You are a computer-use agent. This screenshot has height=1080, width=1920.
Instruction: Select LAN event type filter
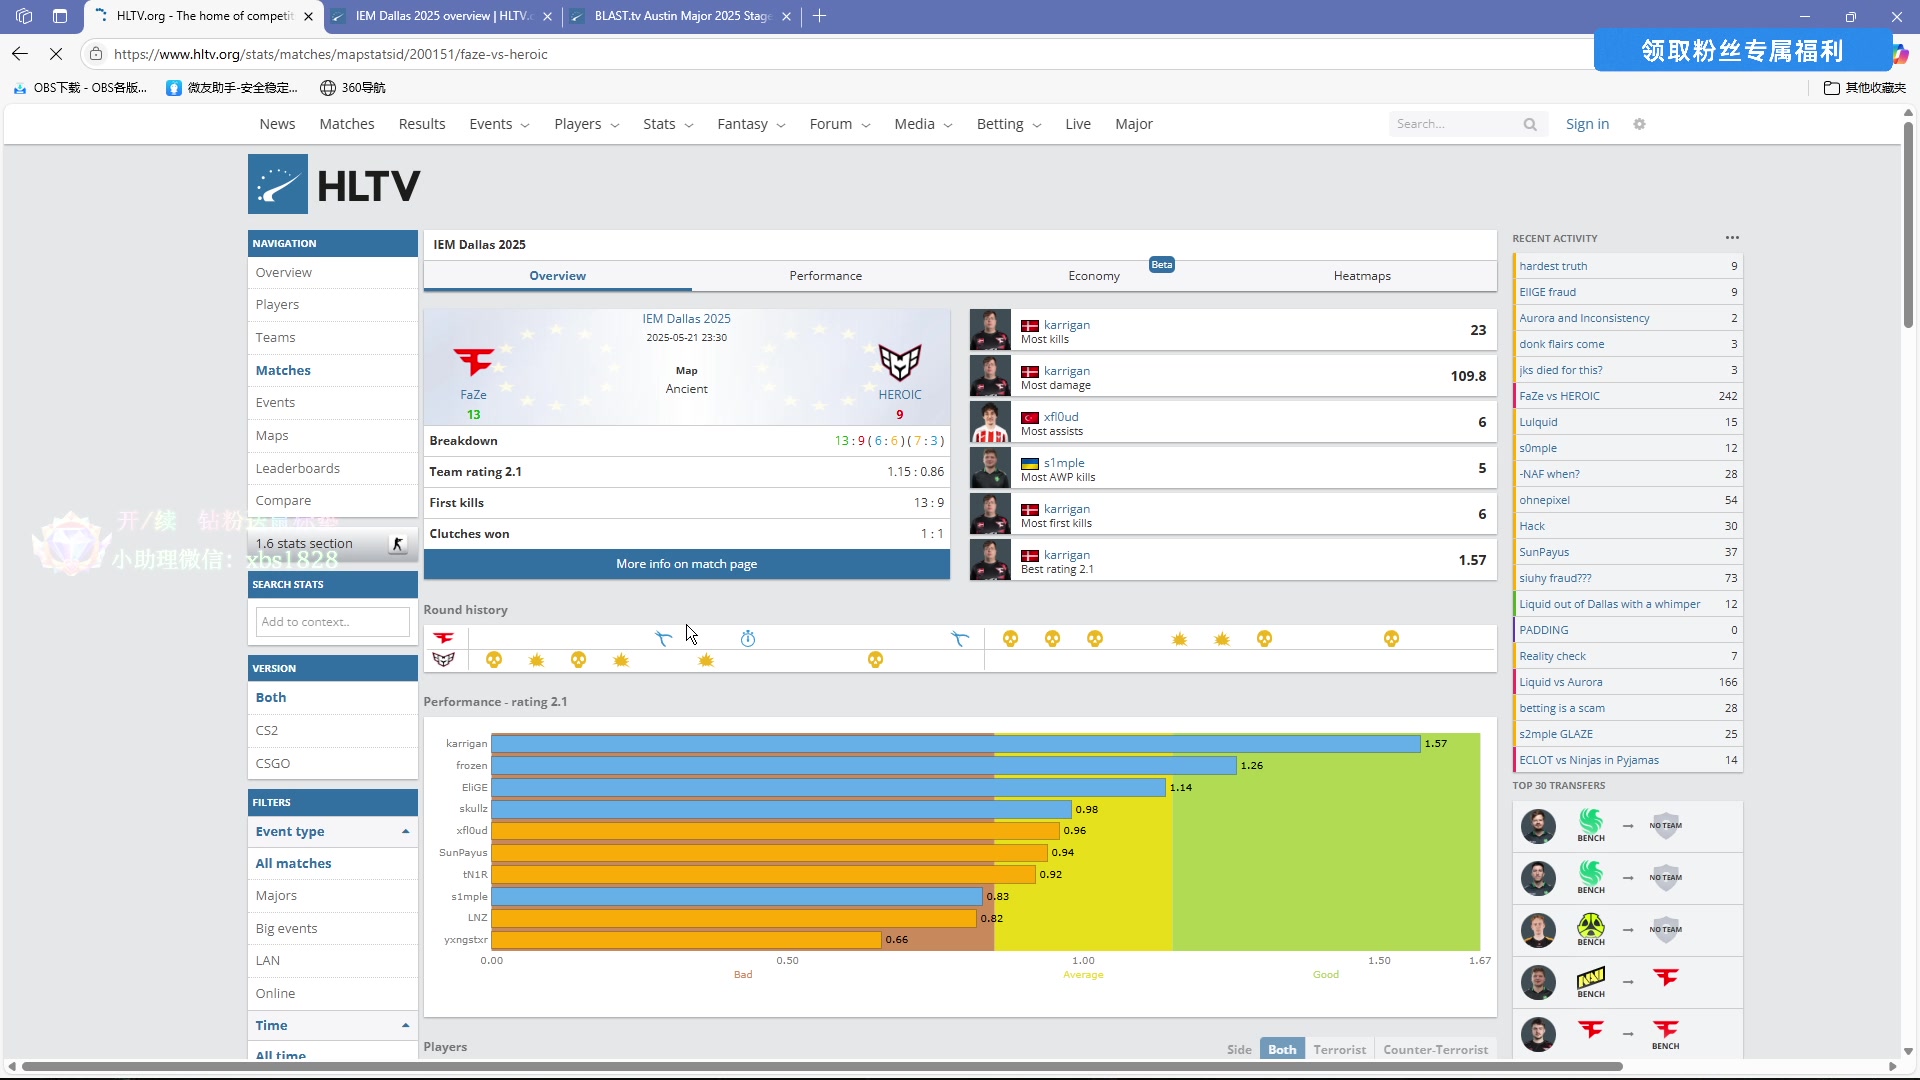pos(333,961)
